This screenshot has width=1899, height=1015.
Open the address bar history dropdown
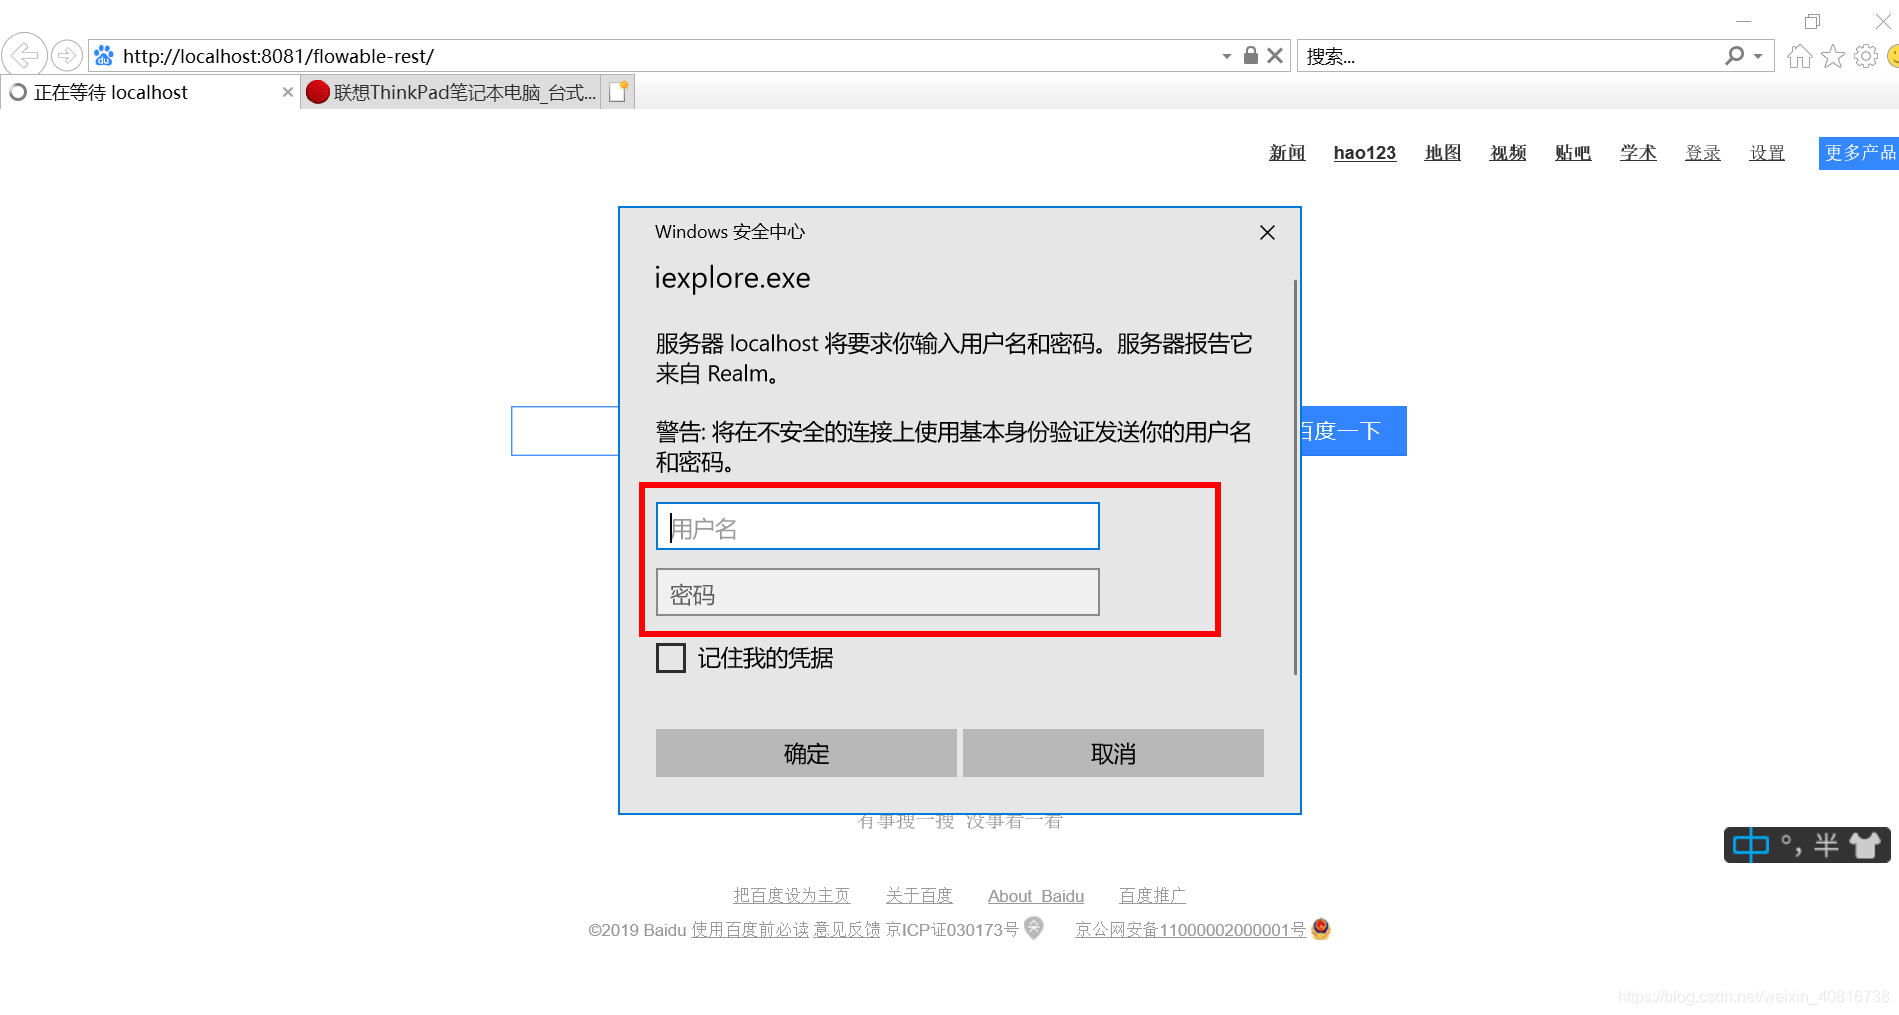(1226, 55)
